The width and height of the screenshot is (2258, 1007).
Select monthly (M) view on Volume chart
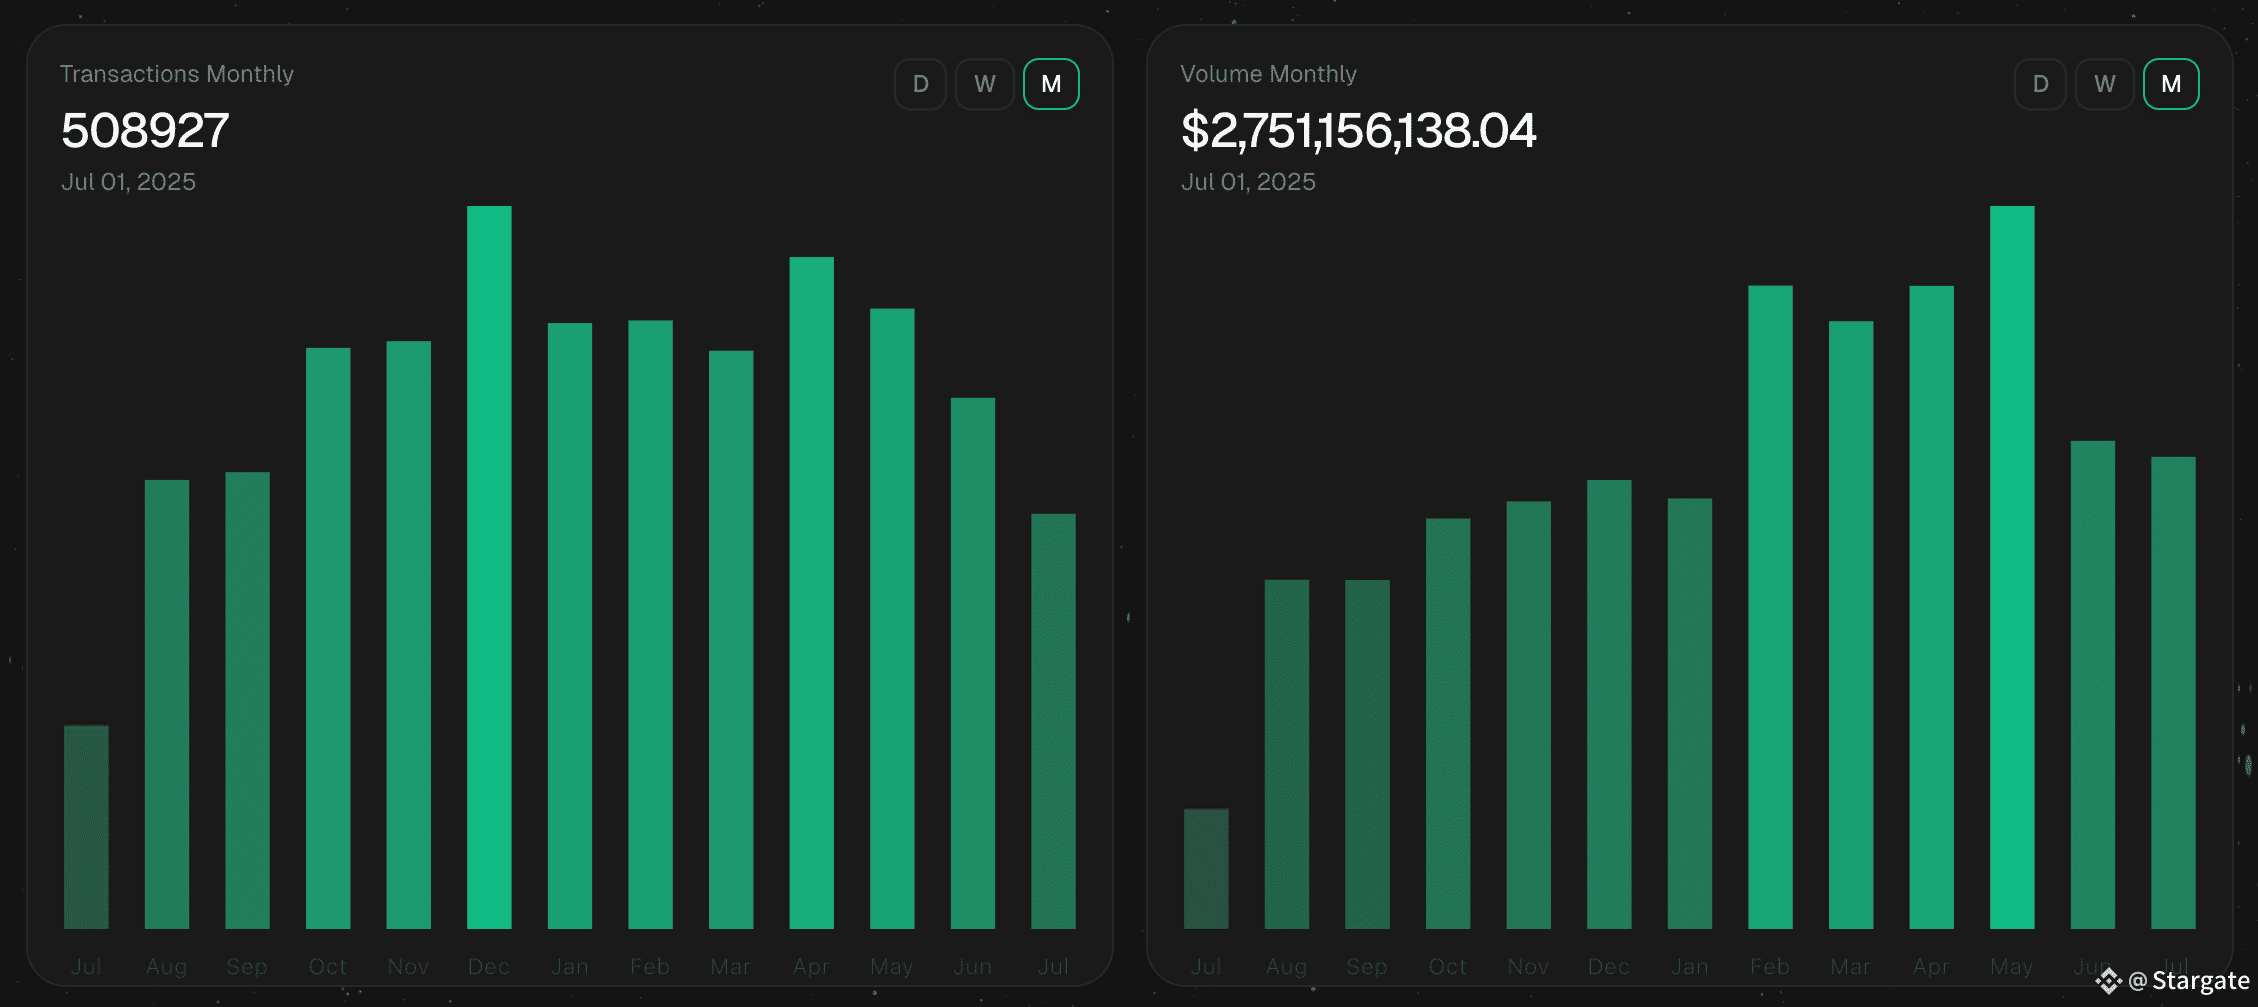[x=2171, y=84]
